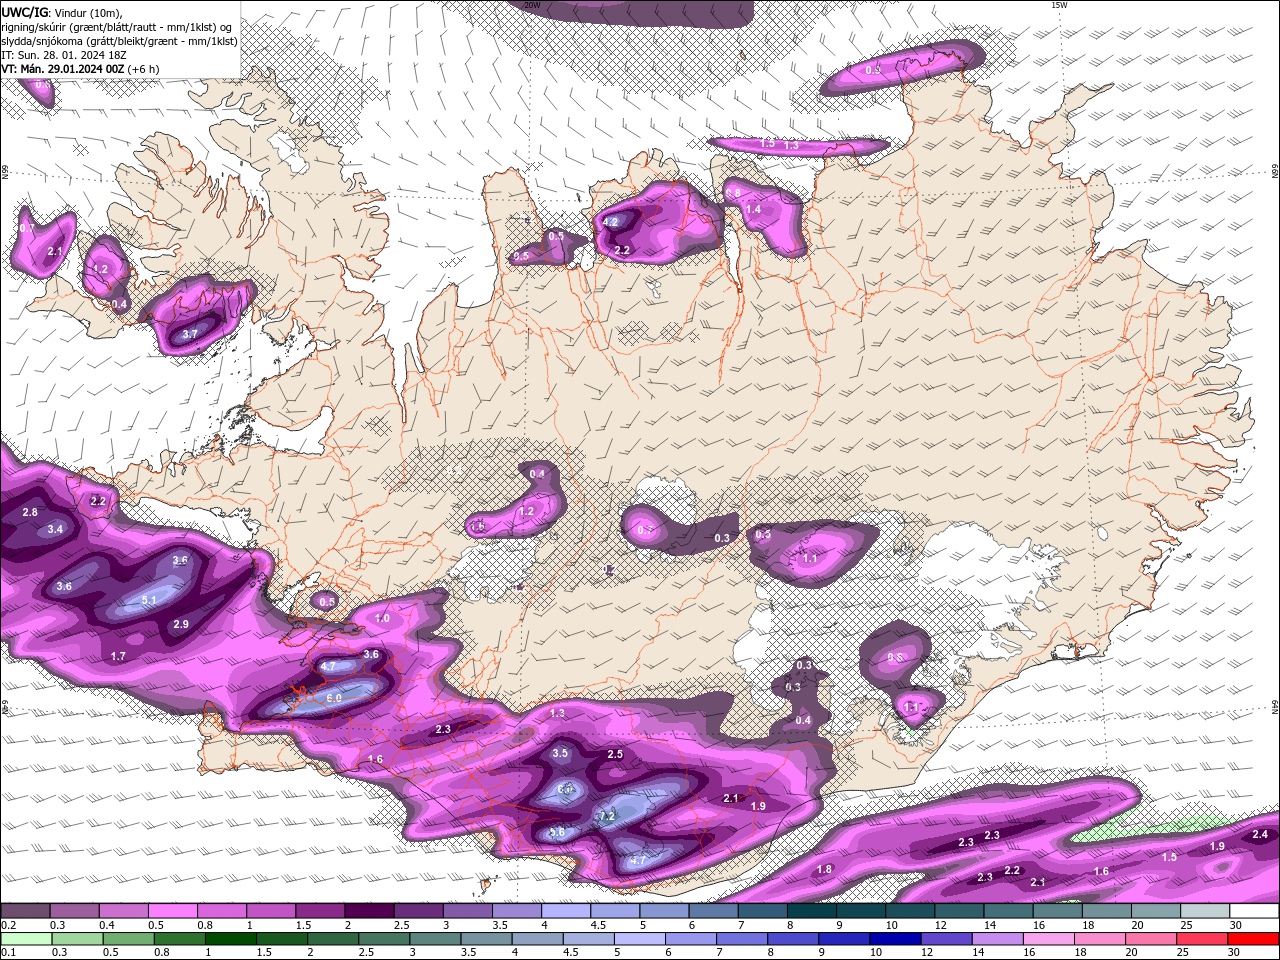This screenshot has width=1280, height=960.
Task: Click the 'rigning/skúrir' description line
Action: click(x=118, y=26)
